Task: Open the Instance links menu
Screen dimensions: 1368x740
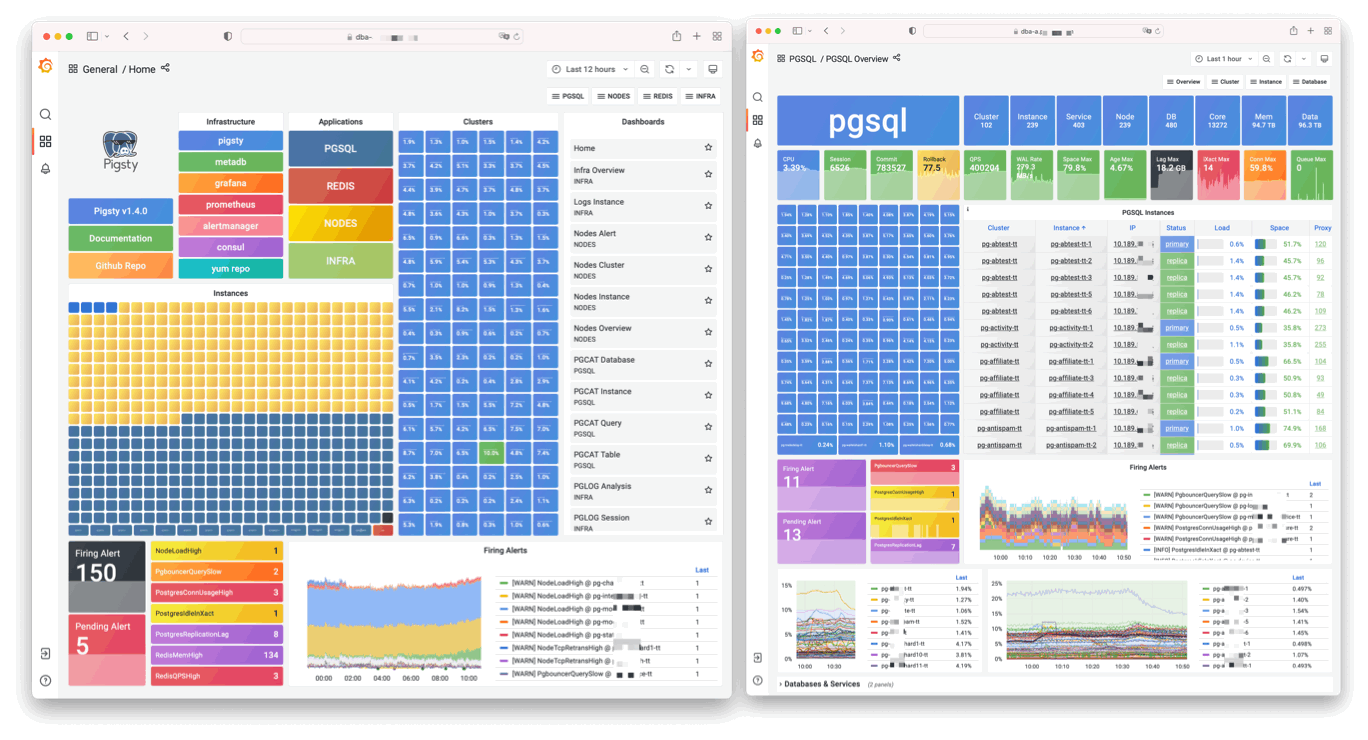Action: click(x=1266, y=82)
